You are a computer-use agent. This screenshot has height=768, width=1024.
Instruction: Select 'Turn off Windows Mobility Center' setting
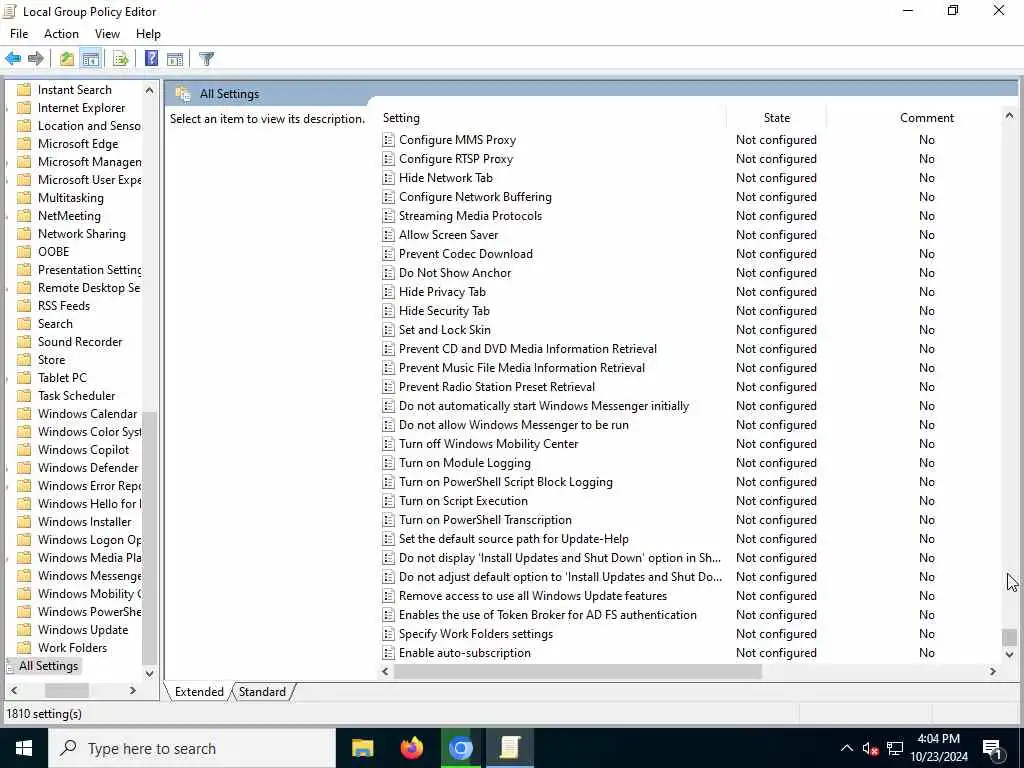click(x=488, y=444)
